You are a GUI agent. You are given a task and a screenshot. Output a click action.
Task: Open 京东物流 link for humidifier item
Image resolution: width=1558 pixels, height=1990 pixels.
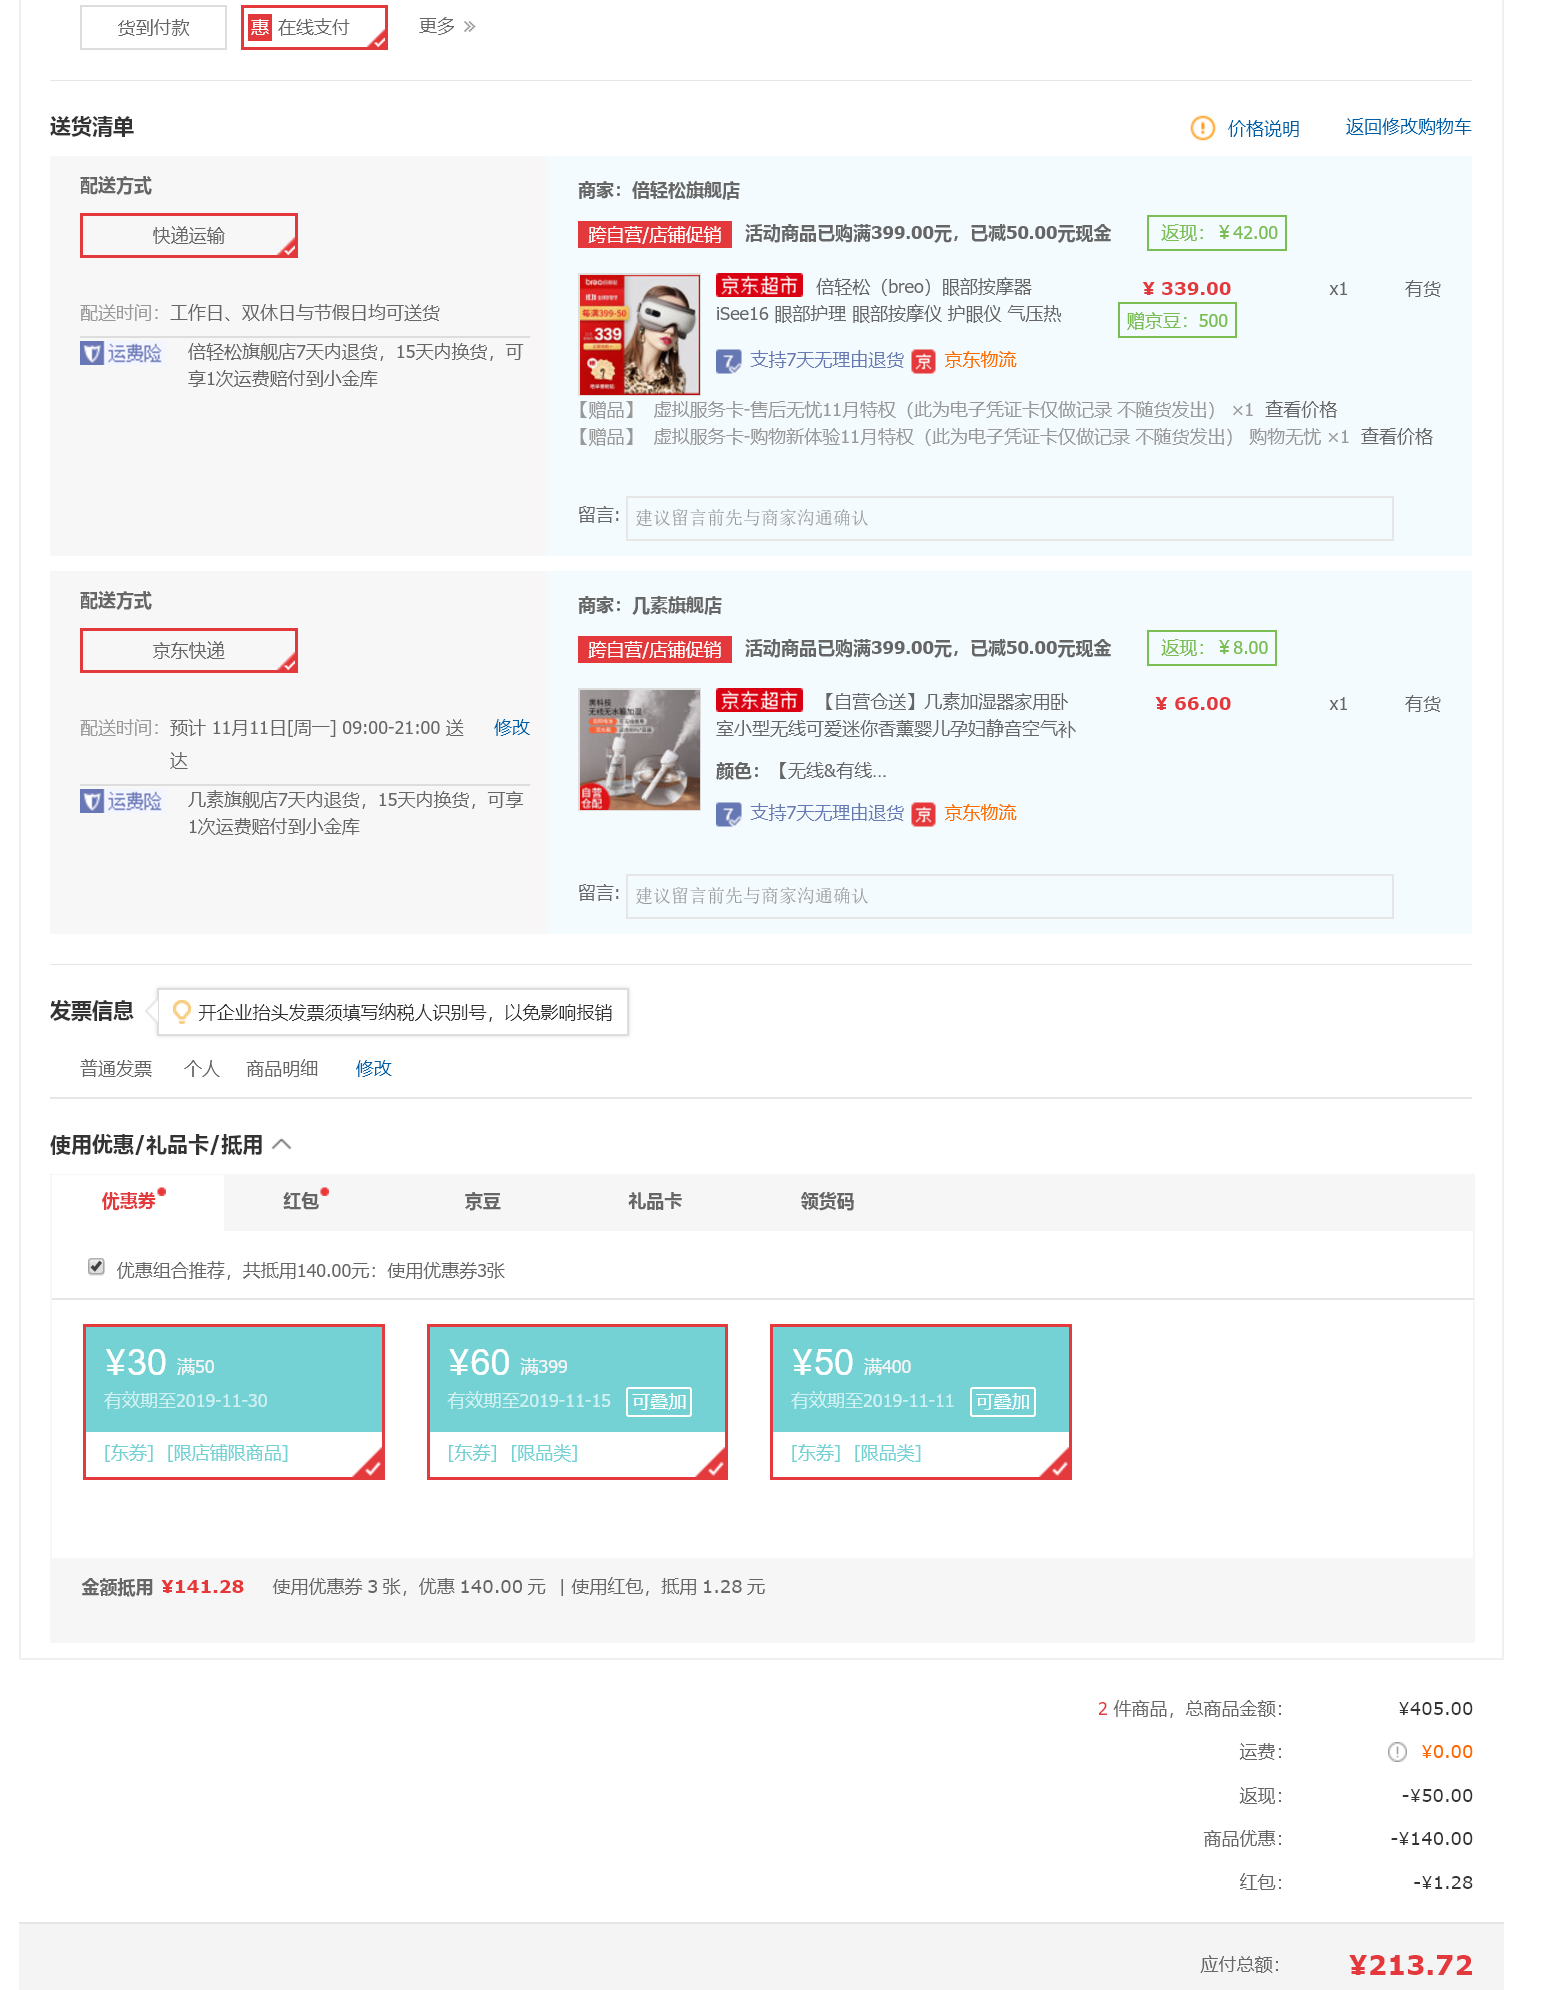980,813
